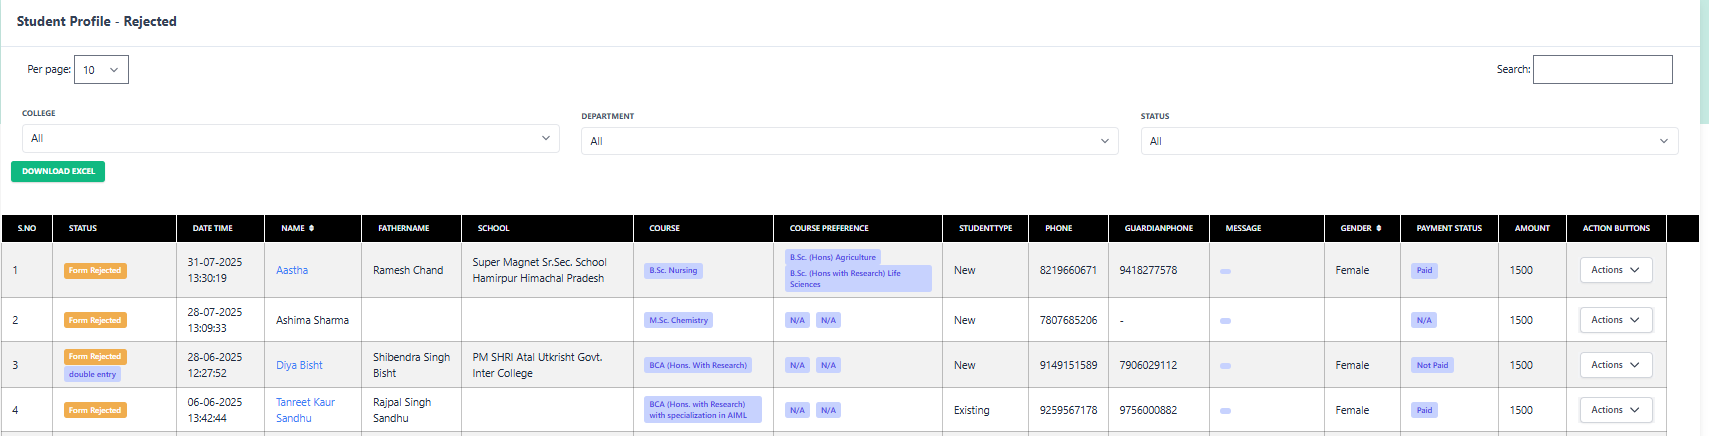Sort table by the GENDER column icon

(1378, 228)
